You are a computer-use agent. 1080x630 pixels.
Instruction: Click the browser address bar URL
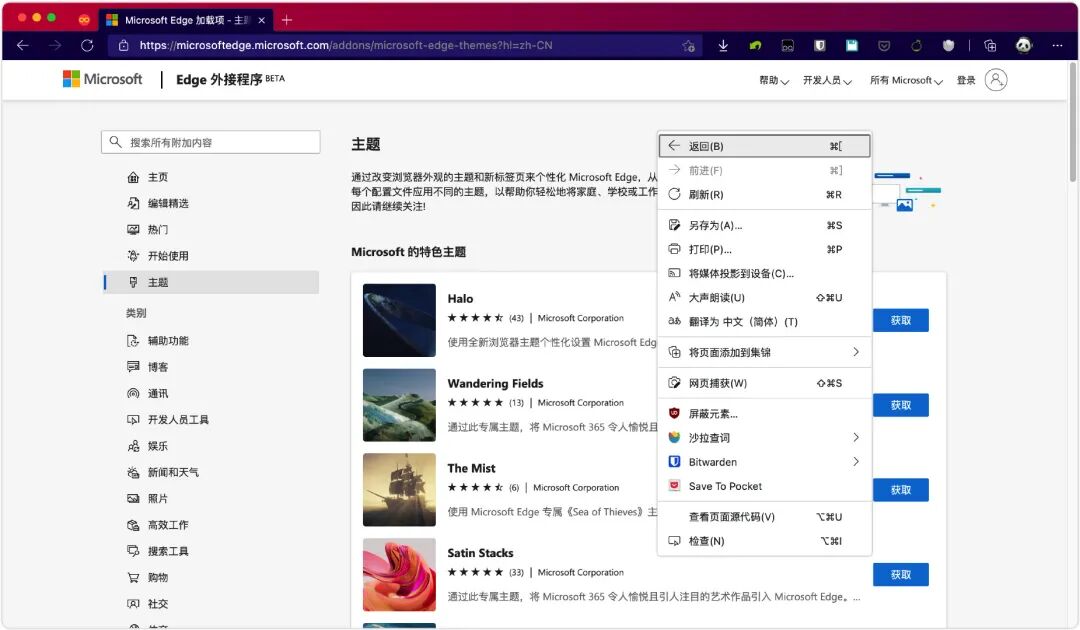(x=346, y=45)
